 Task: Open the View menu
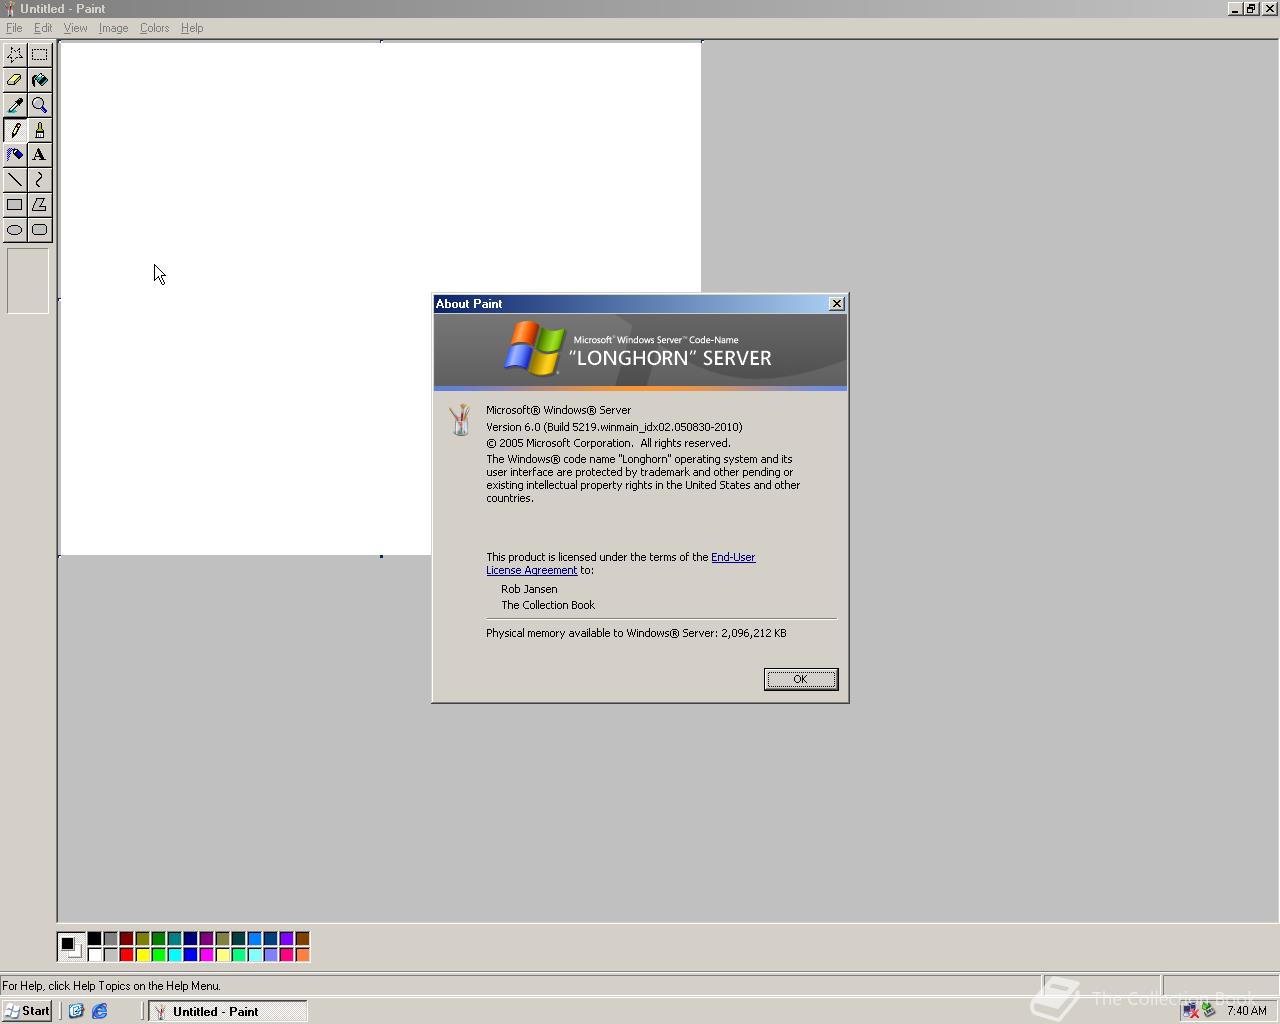coord(75,28)
